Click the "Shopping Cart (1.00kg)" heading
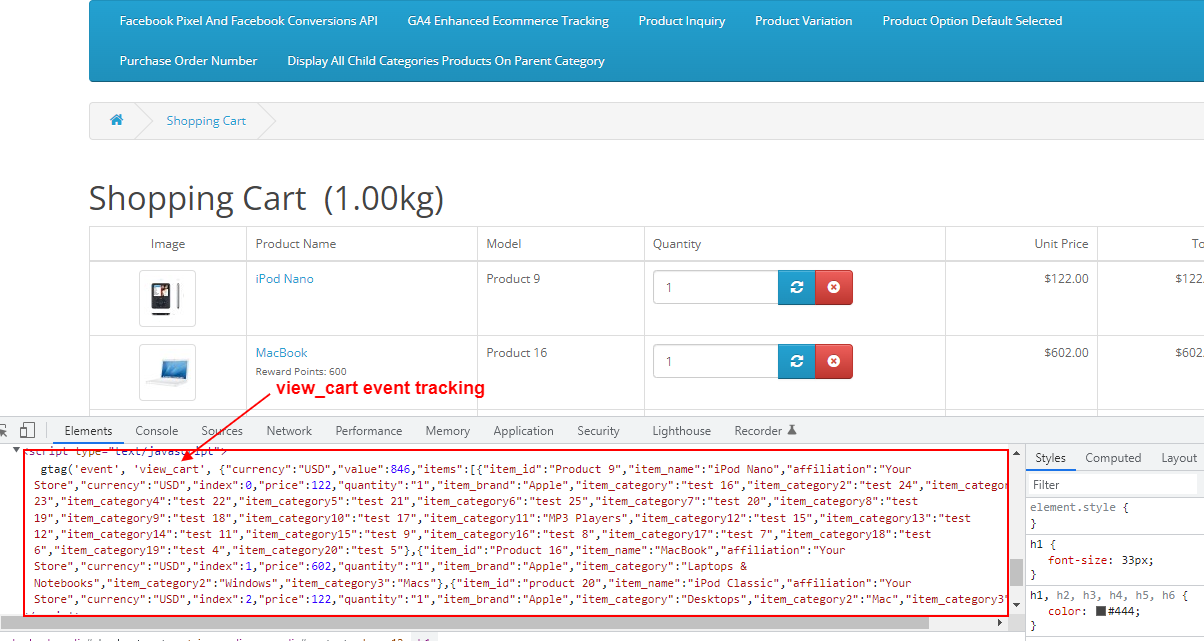This screenshot has width=1204, height=641. coord(266,198)
